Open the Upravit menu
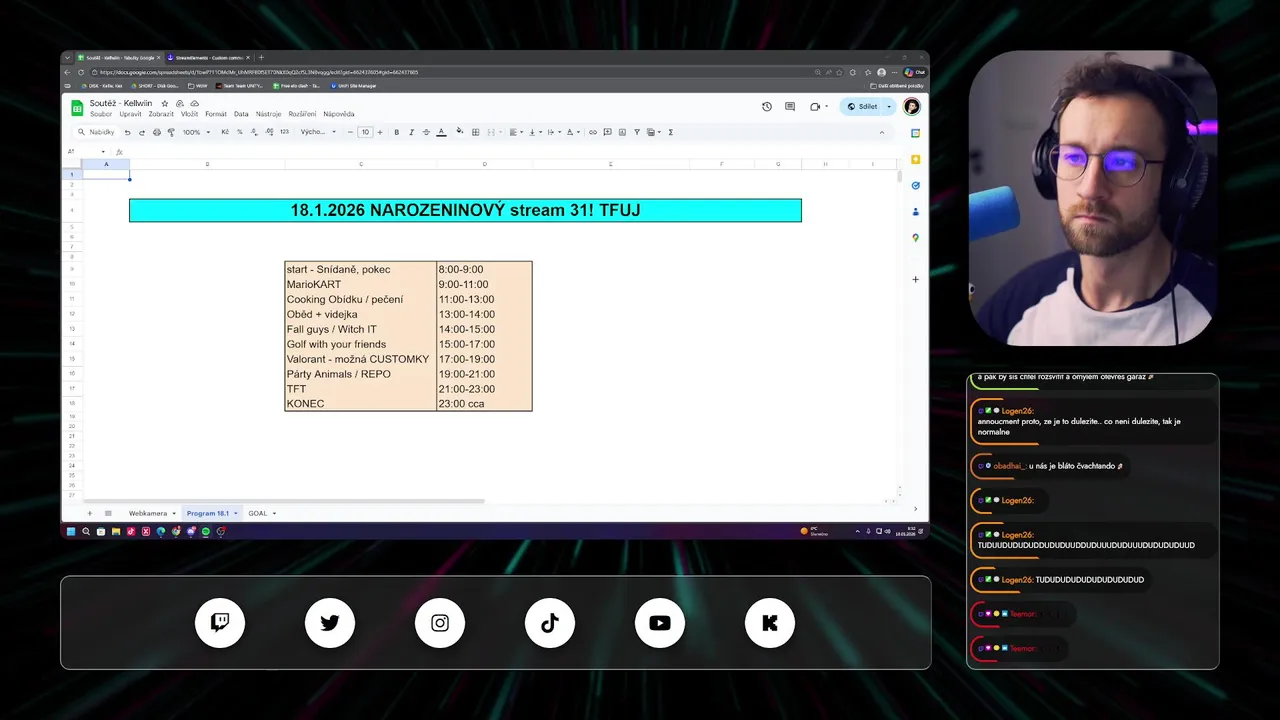This screenshot has height=720, width=1280. coord(130,114)
